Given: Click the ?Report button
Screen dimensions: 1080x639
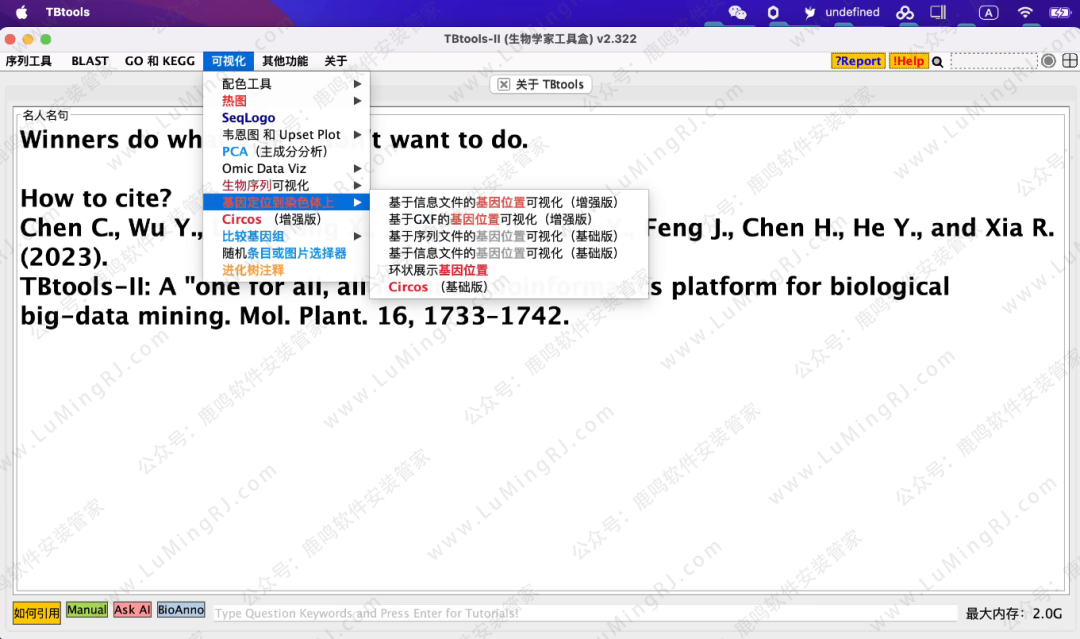Looking at the screenshot, I should coord(857,61).
